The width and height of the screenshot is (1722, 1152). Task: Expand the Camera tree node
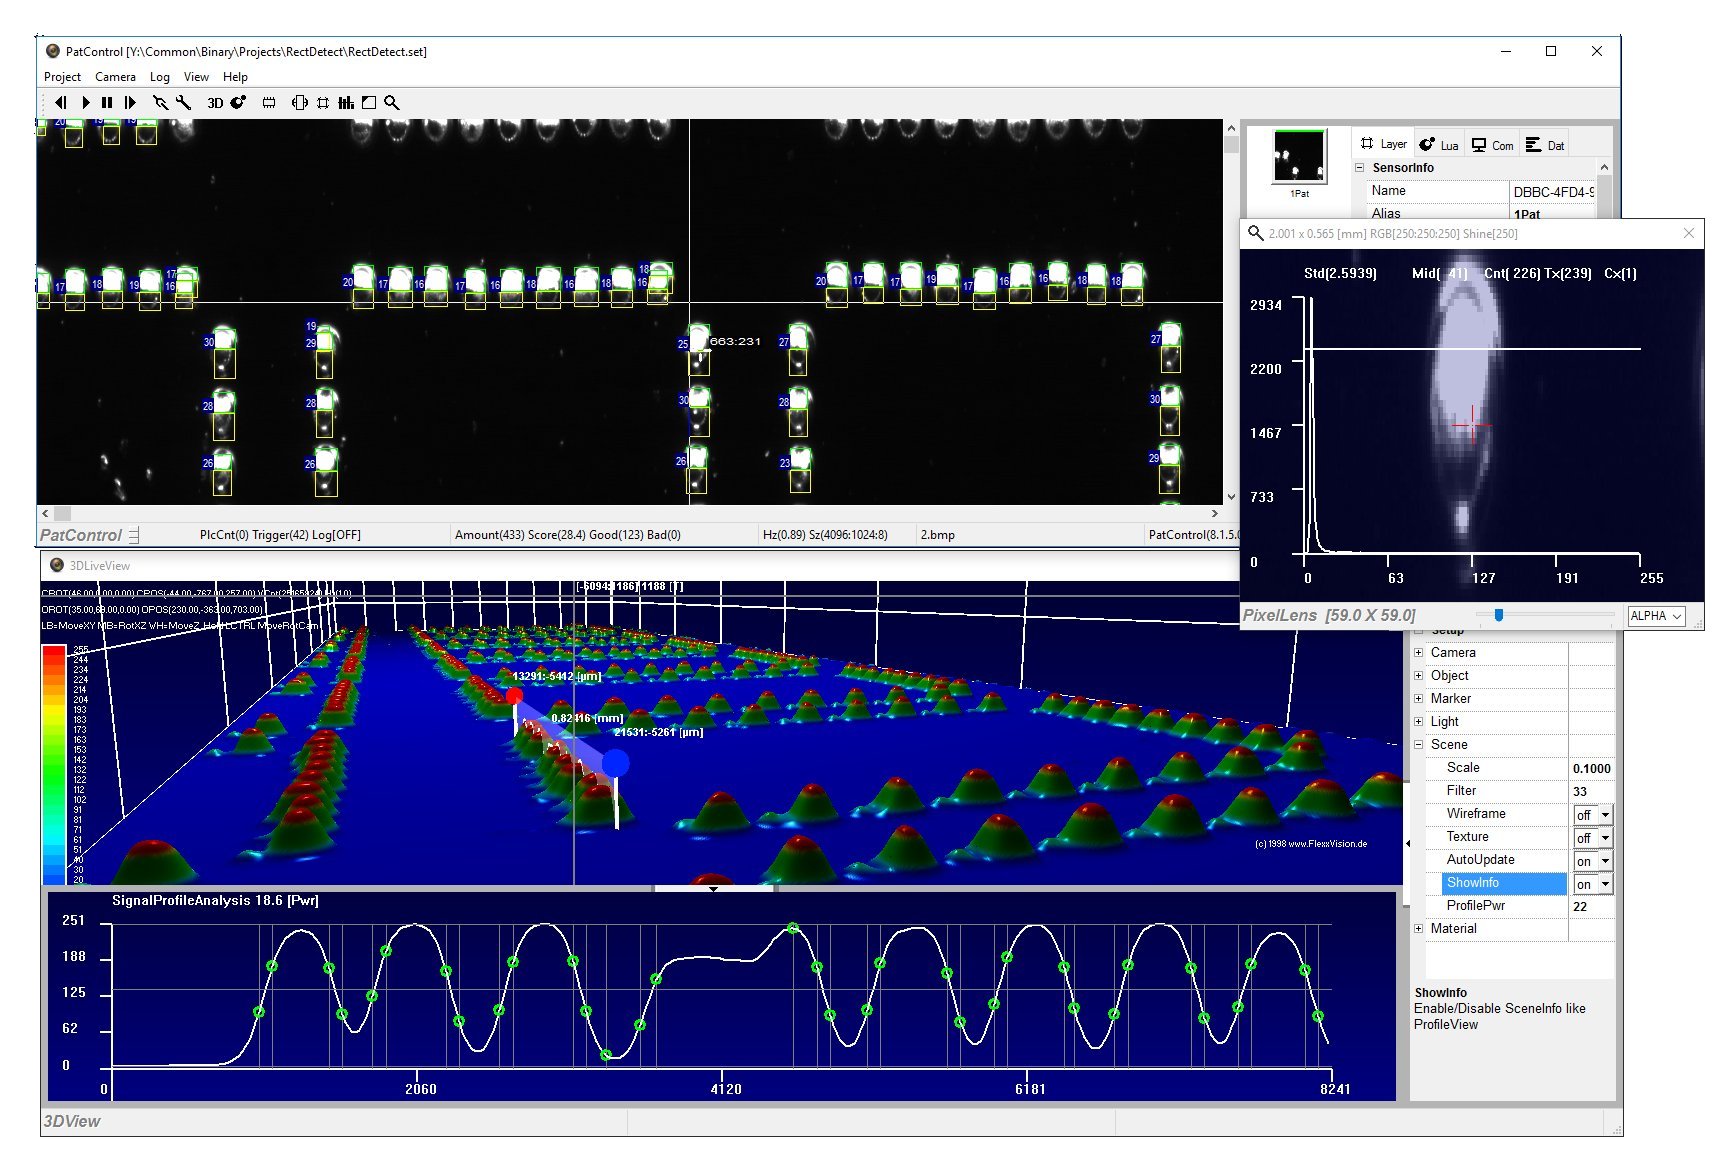pyautogui.click(x=1418, y=652)
